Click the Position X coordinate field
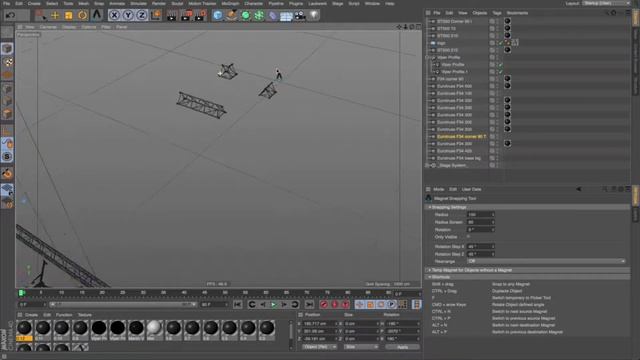The height and width of the screenshot is (360, 640). [320, 324]
